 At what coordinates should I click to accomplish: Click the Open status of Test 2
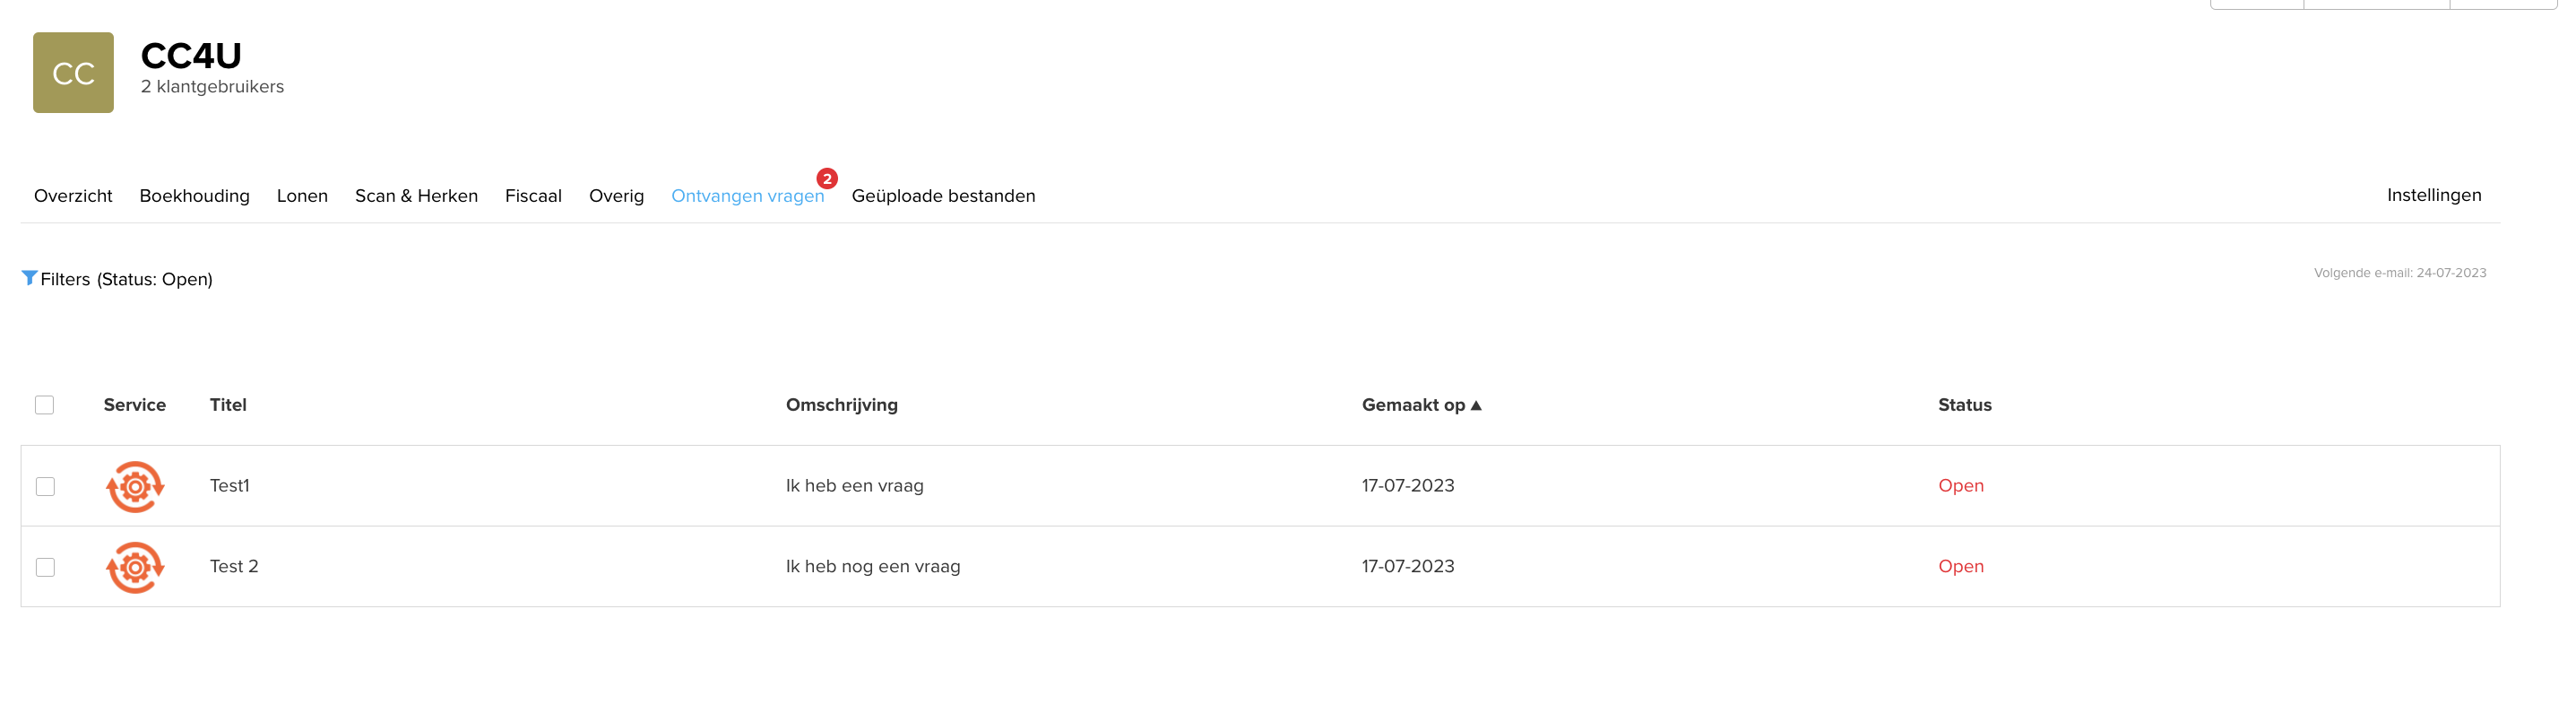pos(1960,566)
